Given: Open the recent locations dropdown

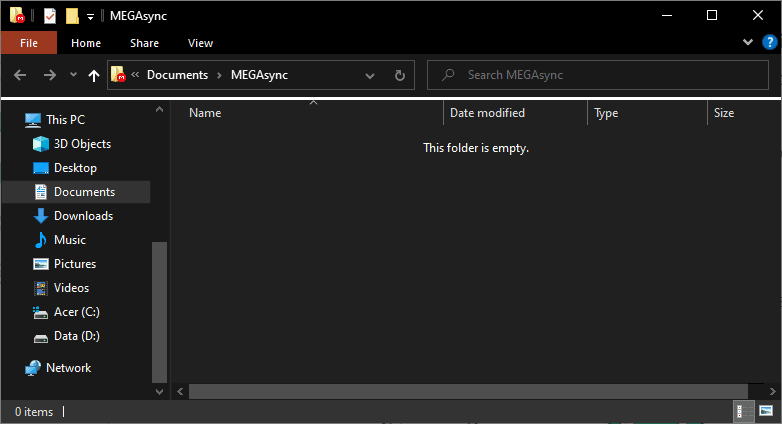Looking at the screenshot, I should (73, 75).
